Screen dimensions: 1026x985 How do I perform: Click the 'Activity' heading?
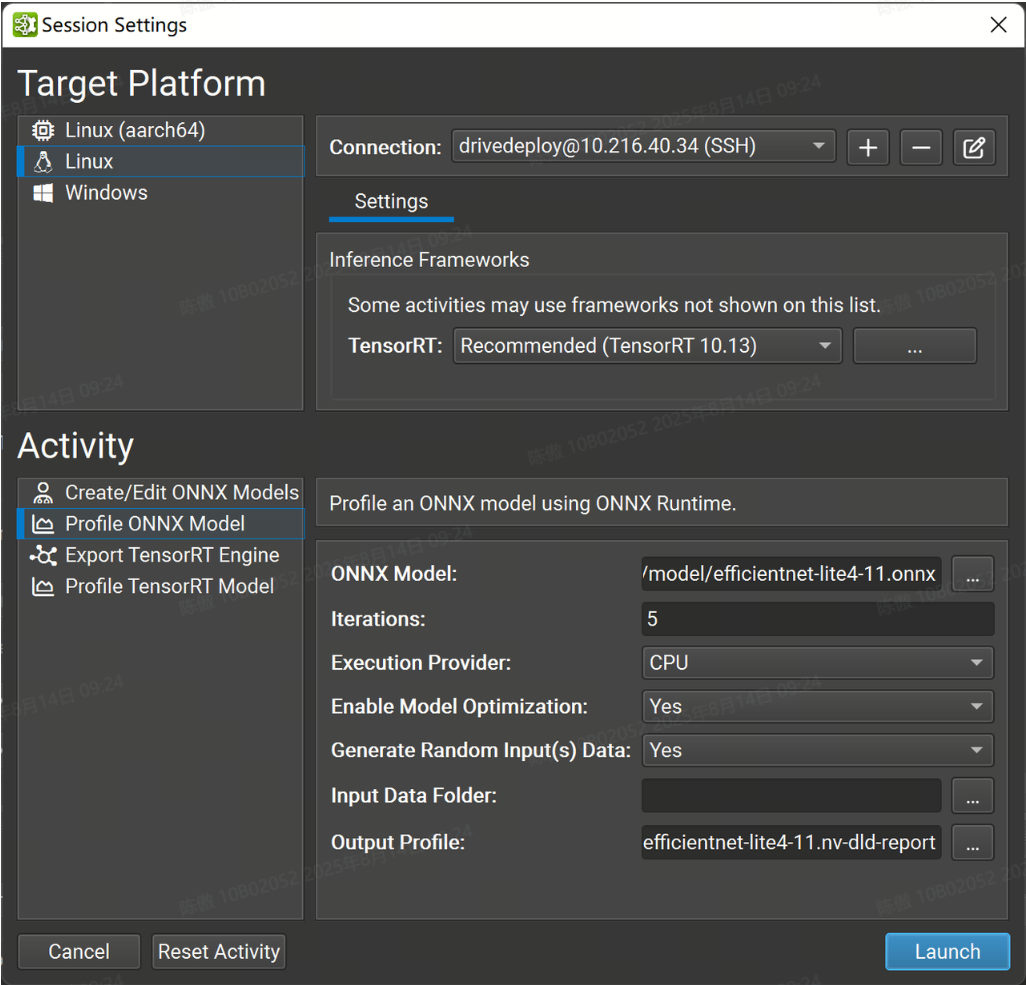pos(75,446)
